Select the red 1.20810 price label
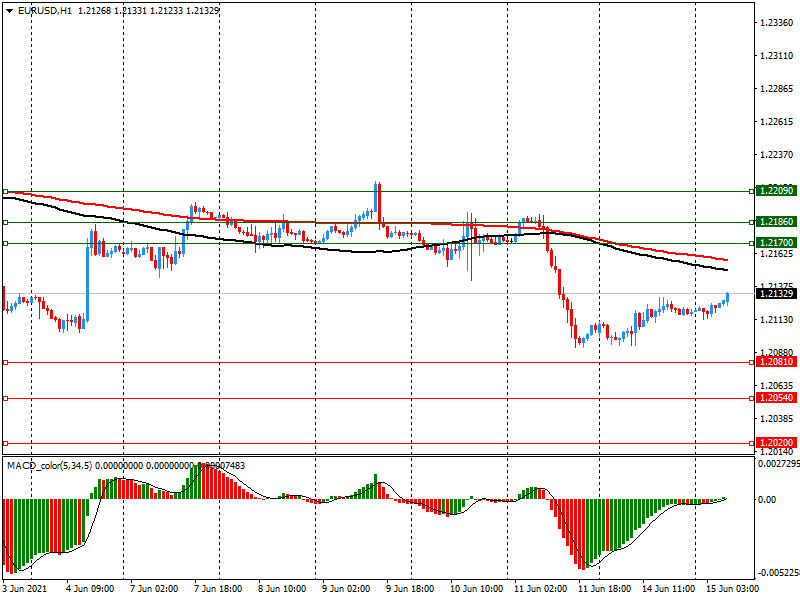The image size is (800, 600). pos(776,362)
